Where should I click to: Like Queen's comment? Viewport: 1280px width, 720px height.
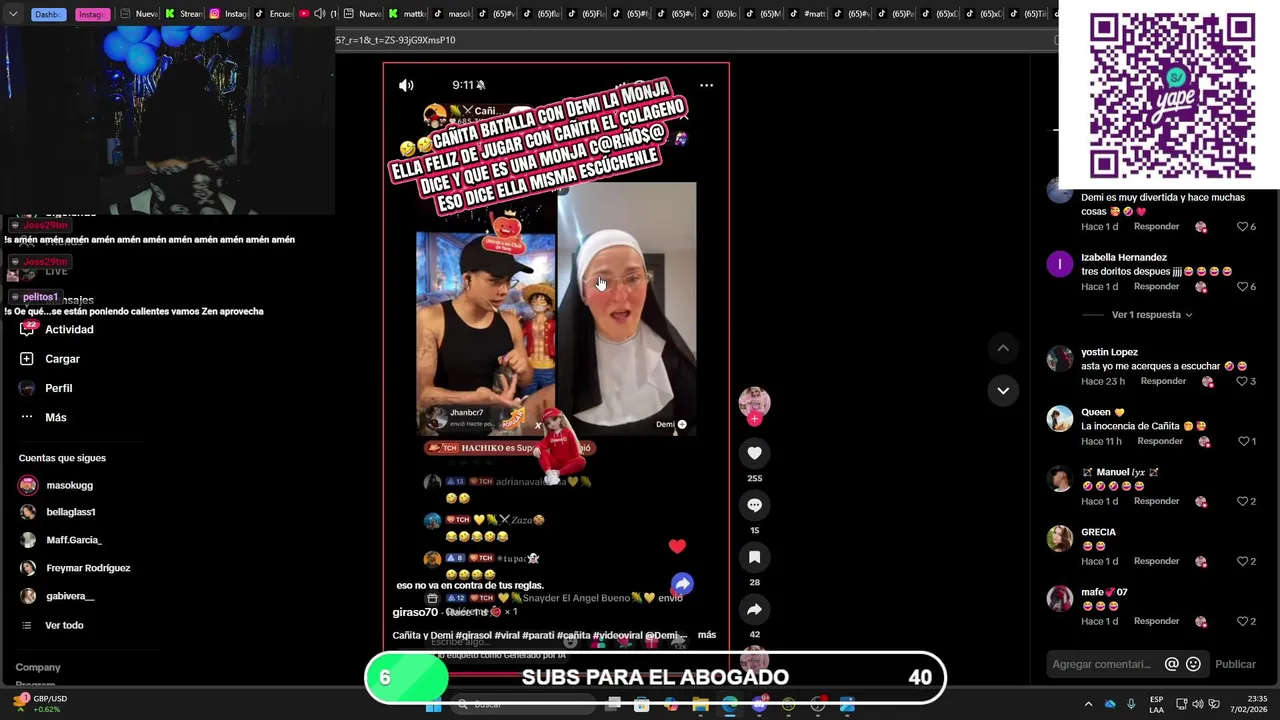tap(1246, 441)
